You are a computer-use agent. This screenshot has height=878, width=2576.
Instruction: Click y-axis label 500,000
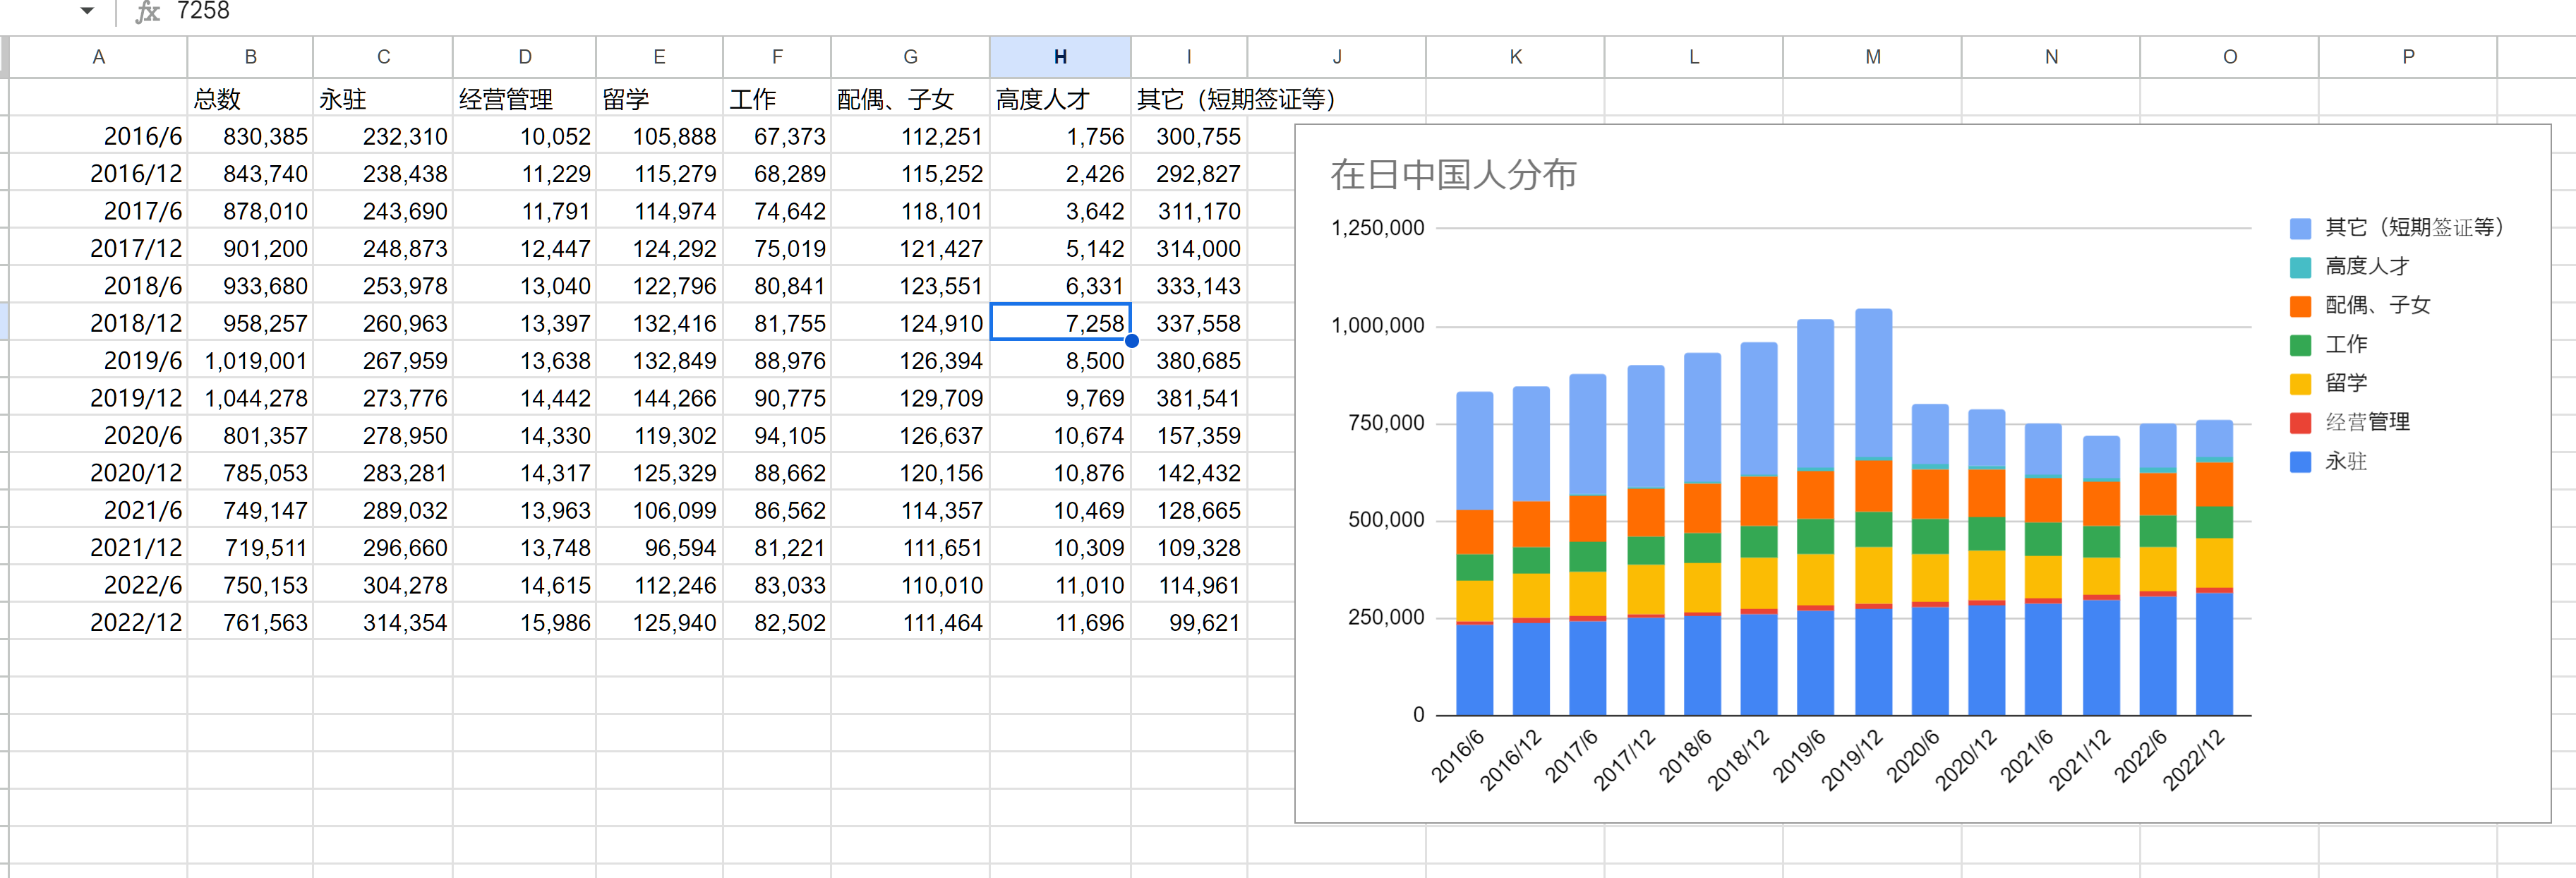(x=1386, y=520)
